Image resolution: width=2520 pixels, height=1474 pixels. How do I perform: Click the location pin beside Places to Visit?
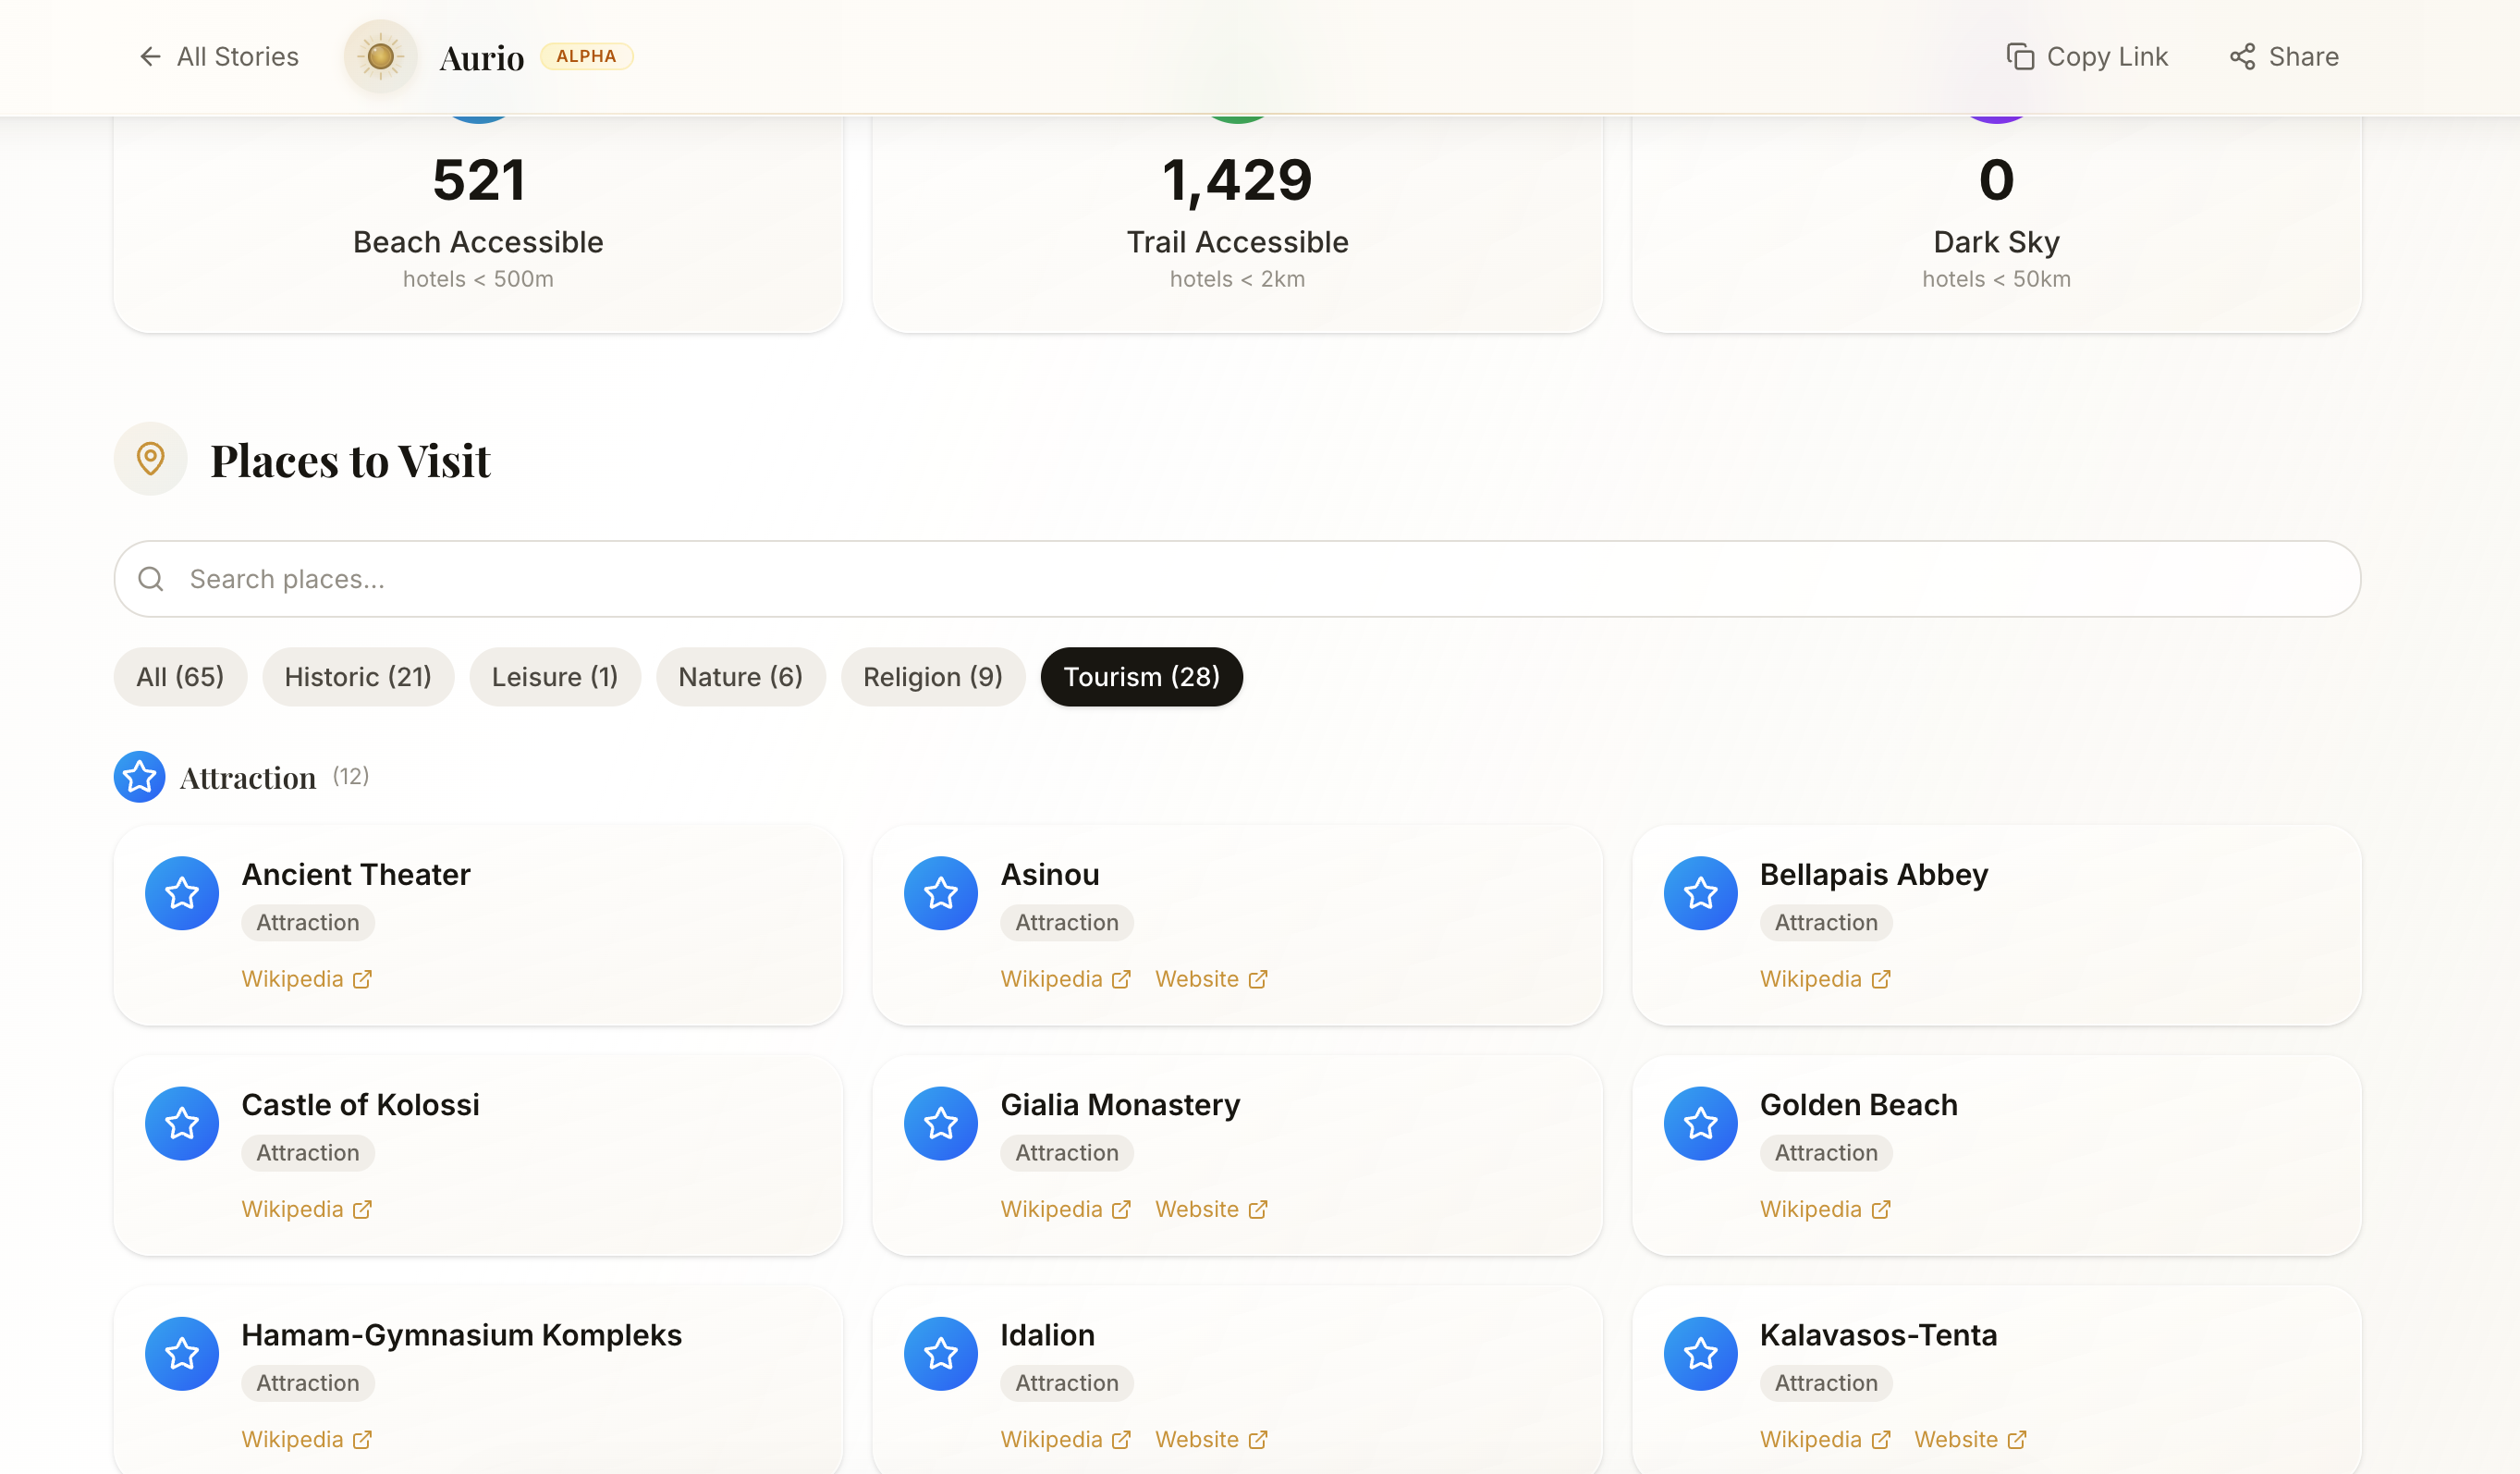pyautogui.click(x=150, y=459)
